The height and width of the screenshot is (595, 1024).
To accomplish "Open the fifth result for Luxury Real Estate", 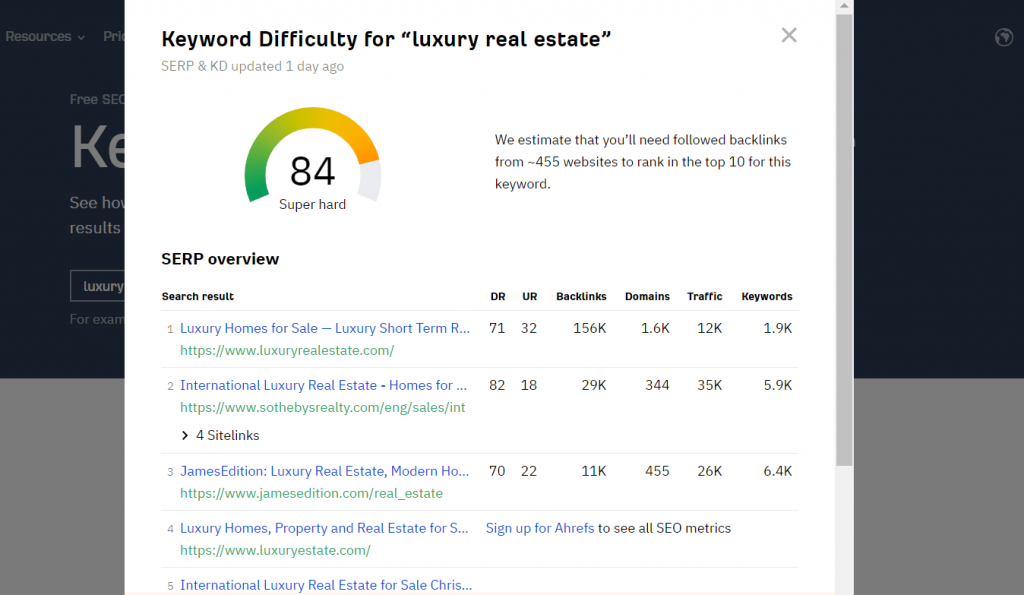I will click(x=325, y=585).
